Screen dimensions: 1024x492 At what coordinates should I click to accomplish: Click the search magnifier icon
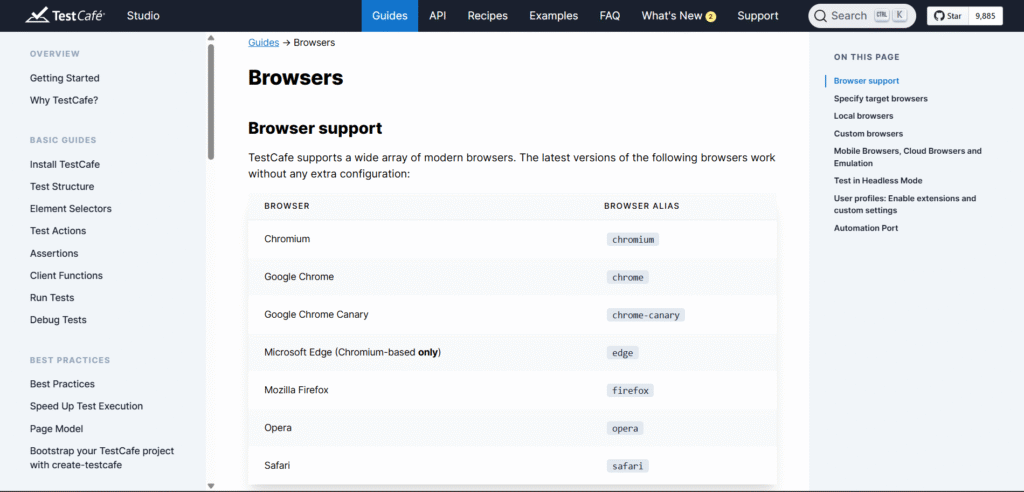[x=820, y=16]
